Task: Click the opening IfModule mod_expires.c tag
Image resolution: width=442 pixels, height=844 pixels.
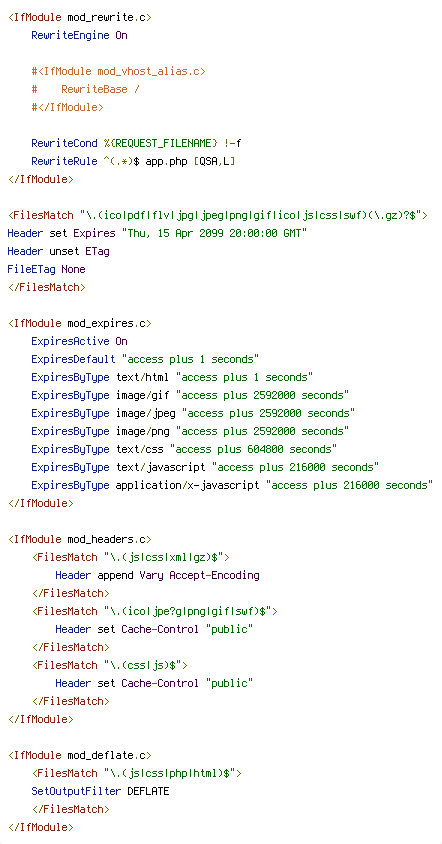Action: (x=80, y=323)
